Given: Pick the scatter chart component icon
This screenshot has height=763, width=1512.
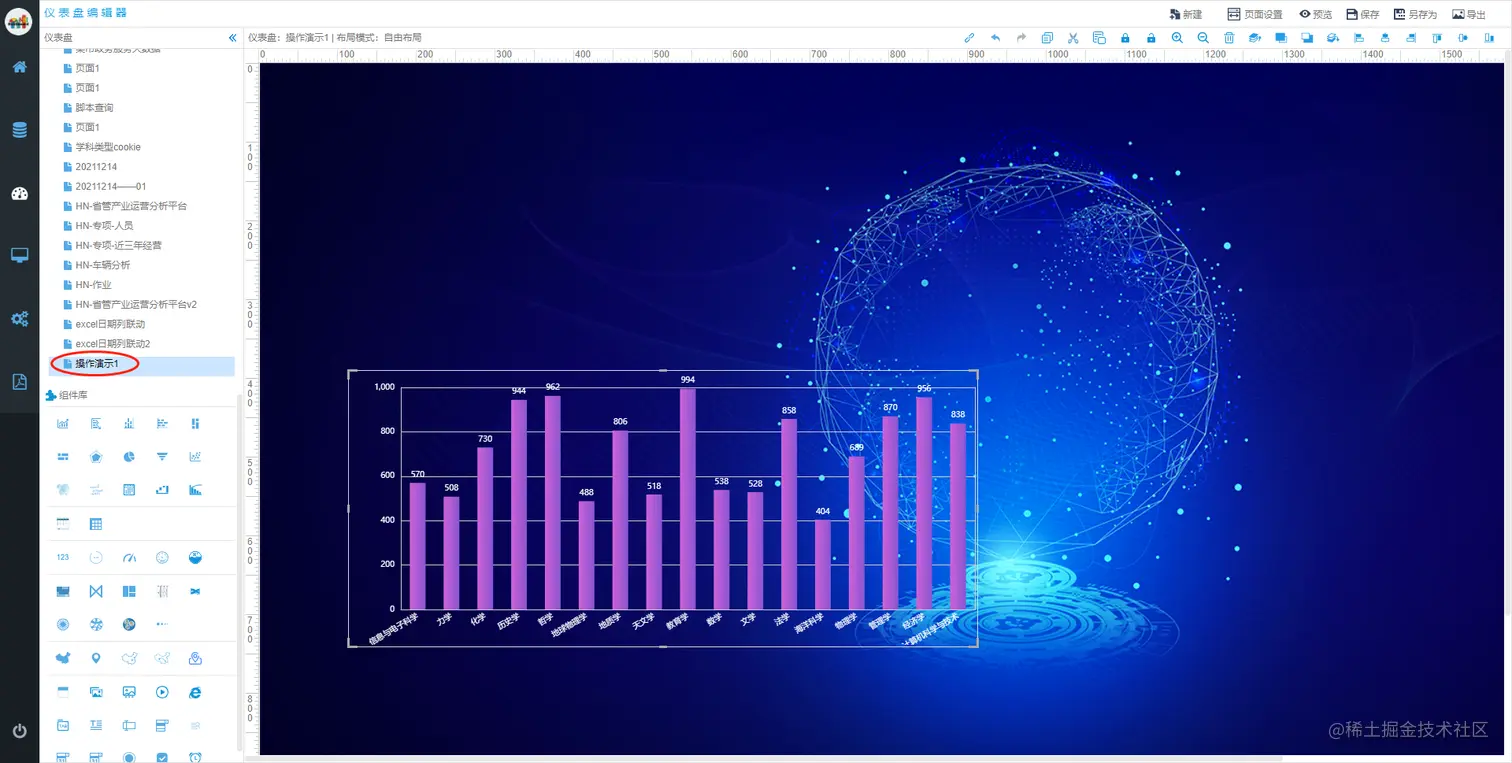Looking at the screenshot, I should [195, 457].
